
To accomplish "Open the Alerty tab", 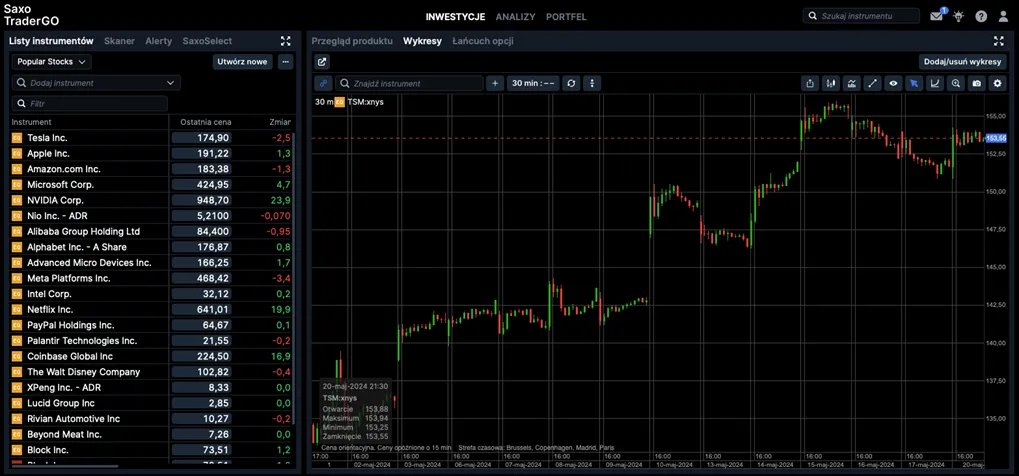I will coord(159,41).
